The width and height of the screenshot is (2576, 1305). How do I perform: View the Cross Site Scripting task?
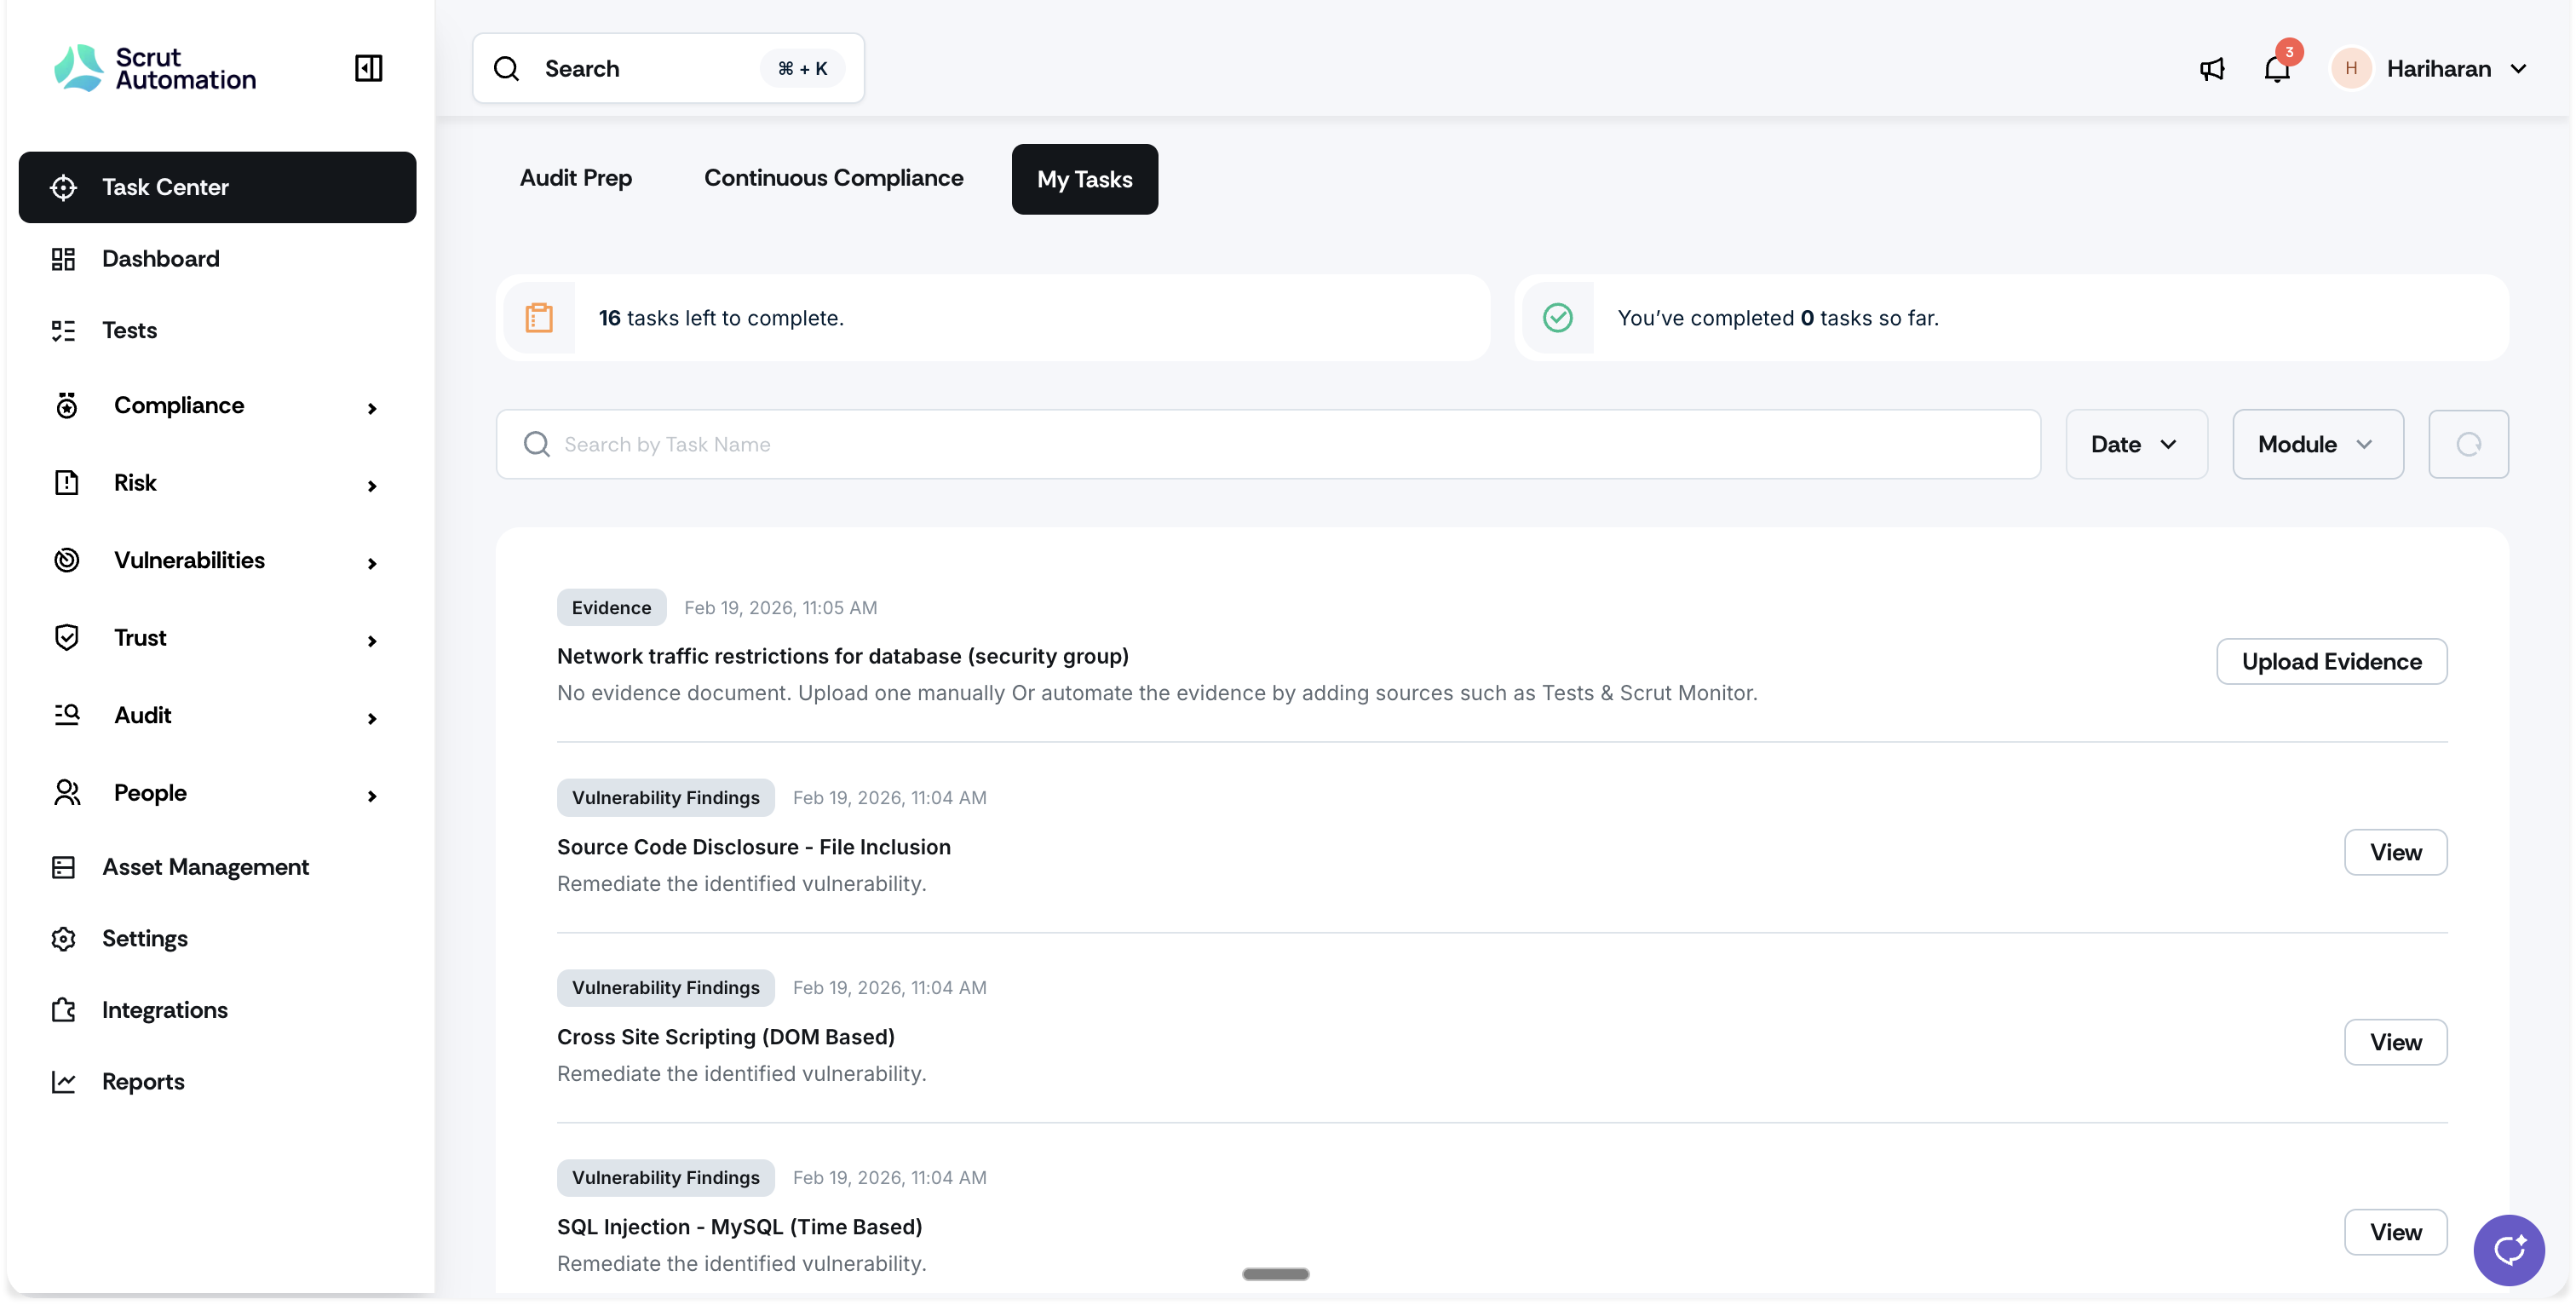[2394, 1042]
